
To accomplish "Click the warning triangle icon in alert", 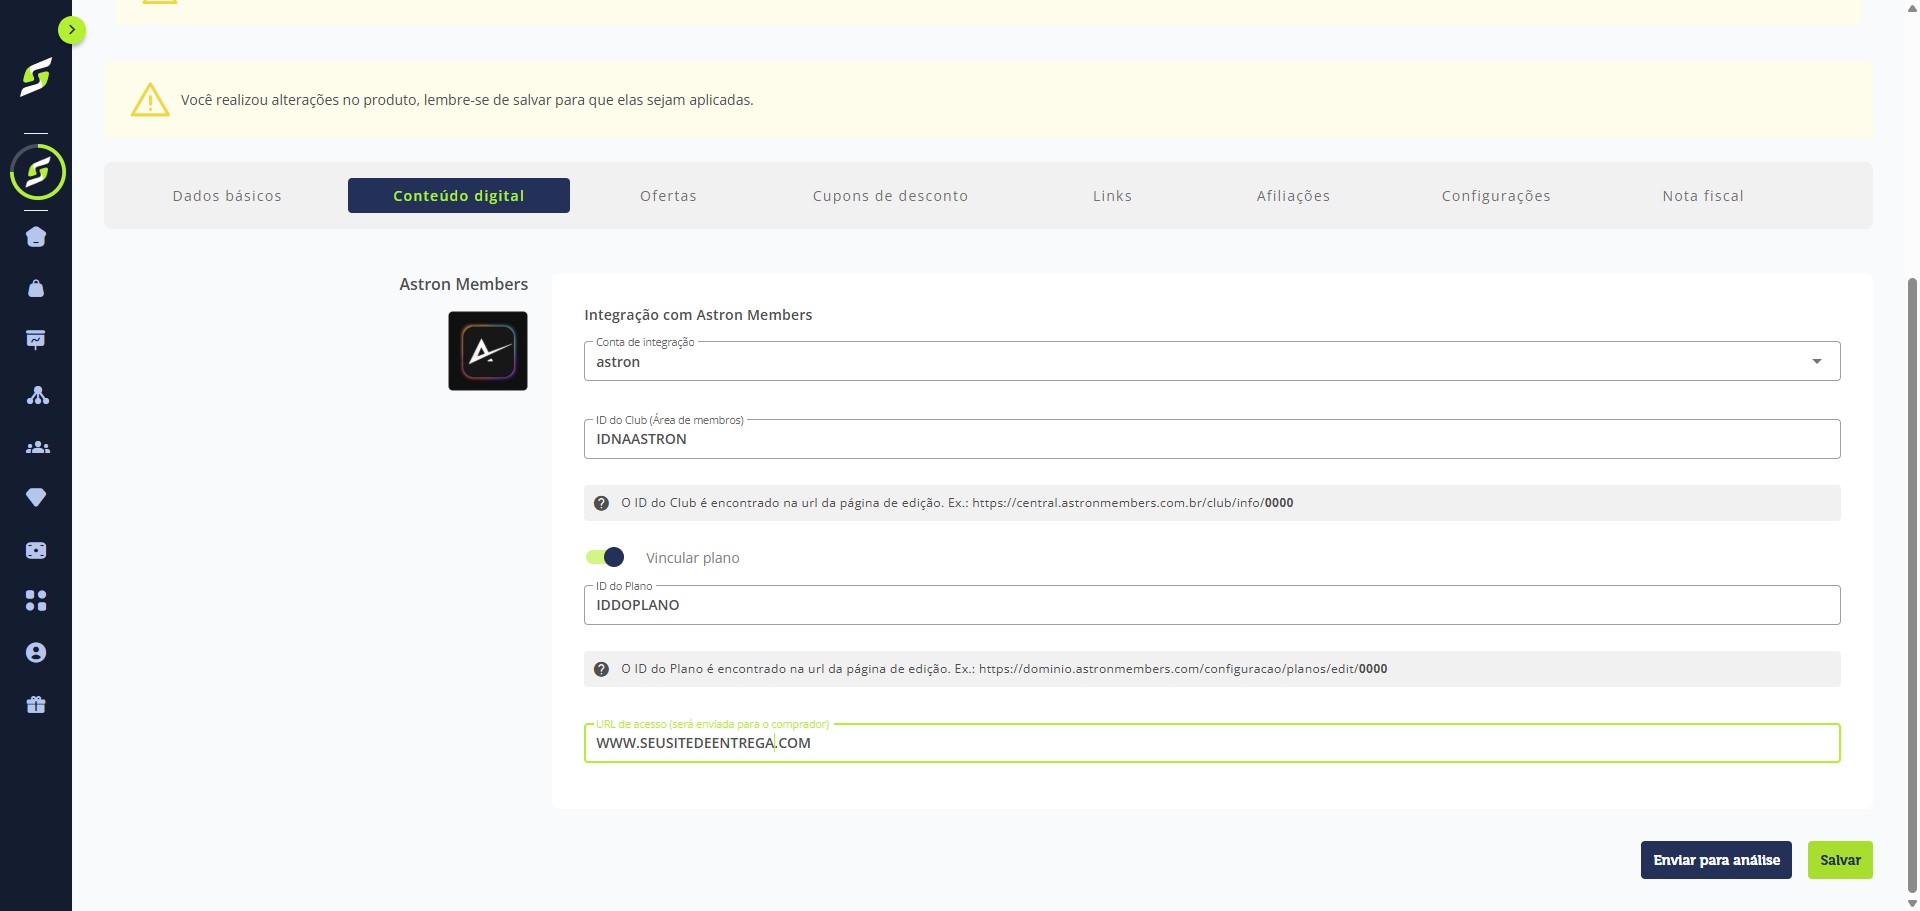I will click(x=150, y=100).
